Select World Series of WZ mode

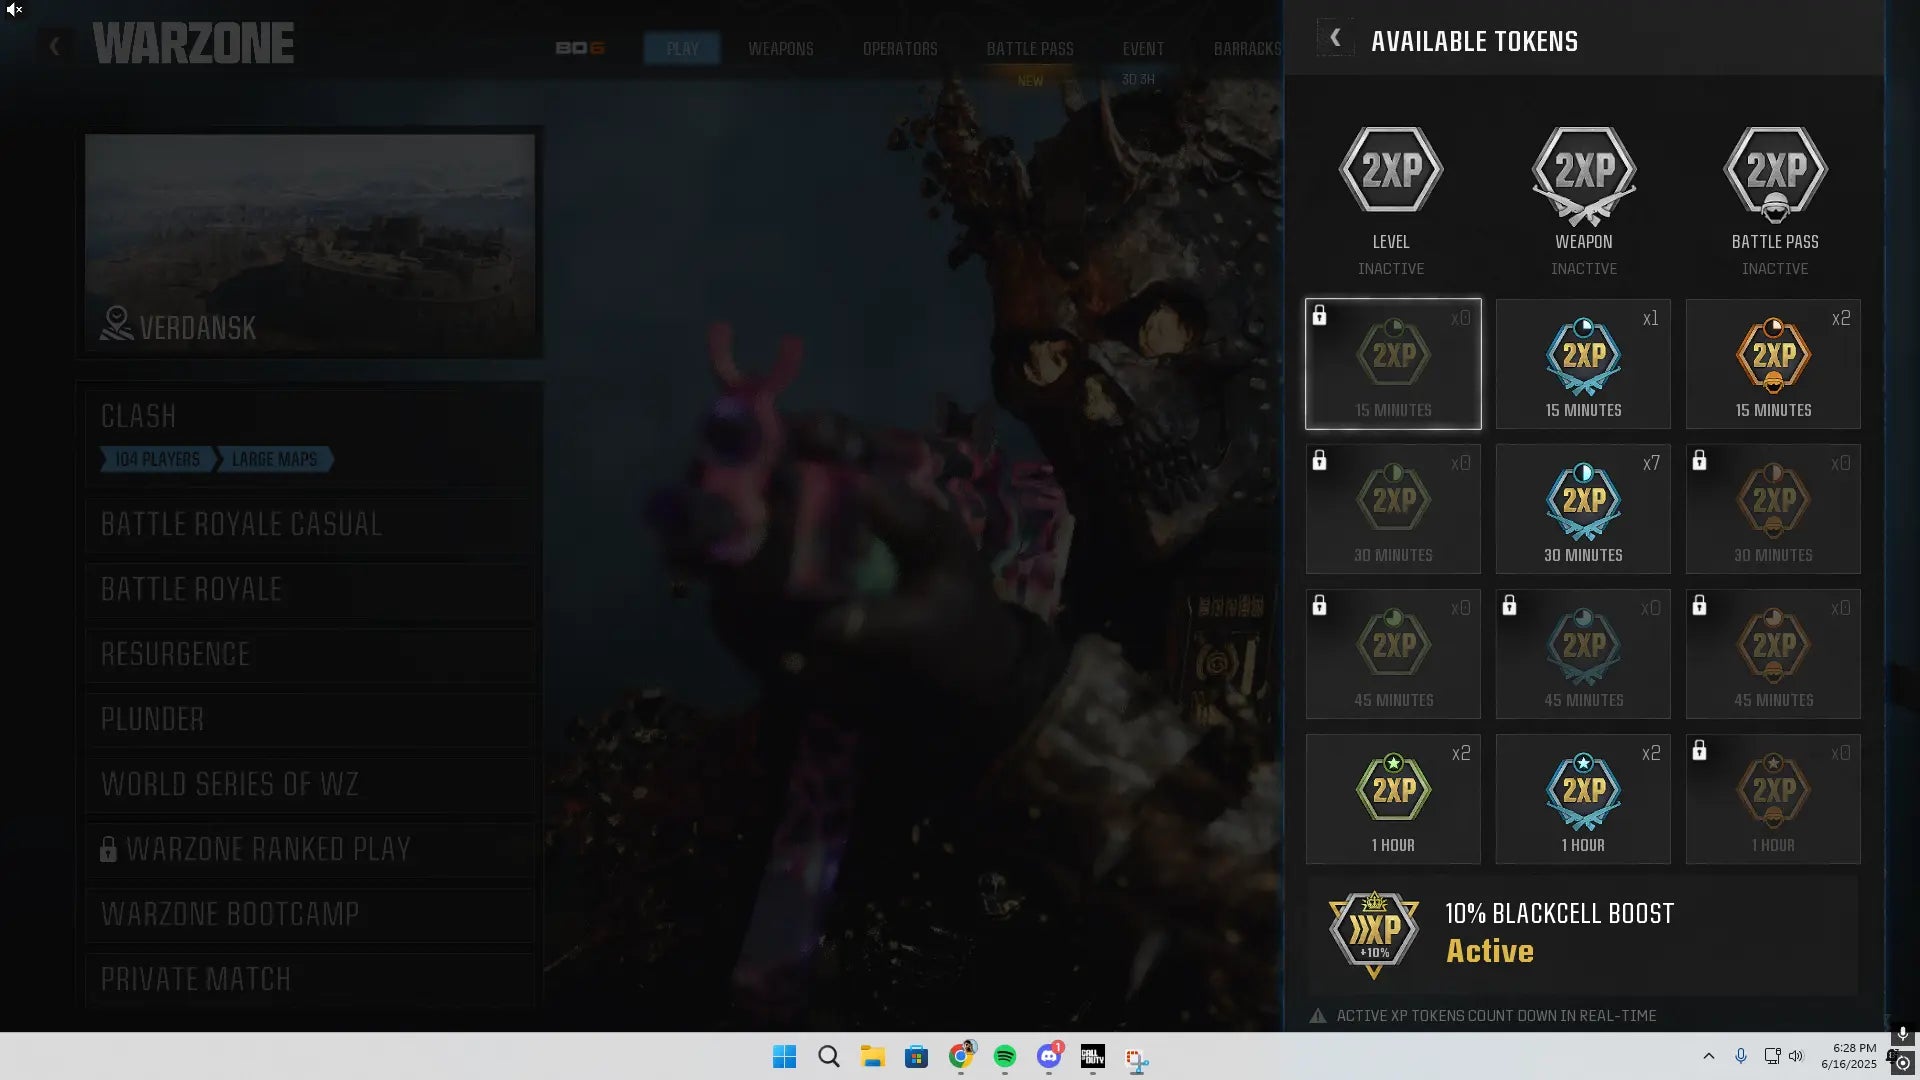click(310, 784)
